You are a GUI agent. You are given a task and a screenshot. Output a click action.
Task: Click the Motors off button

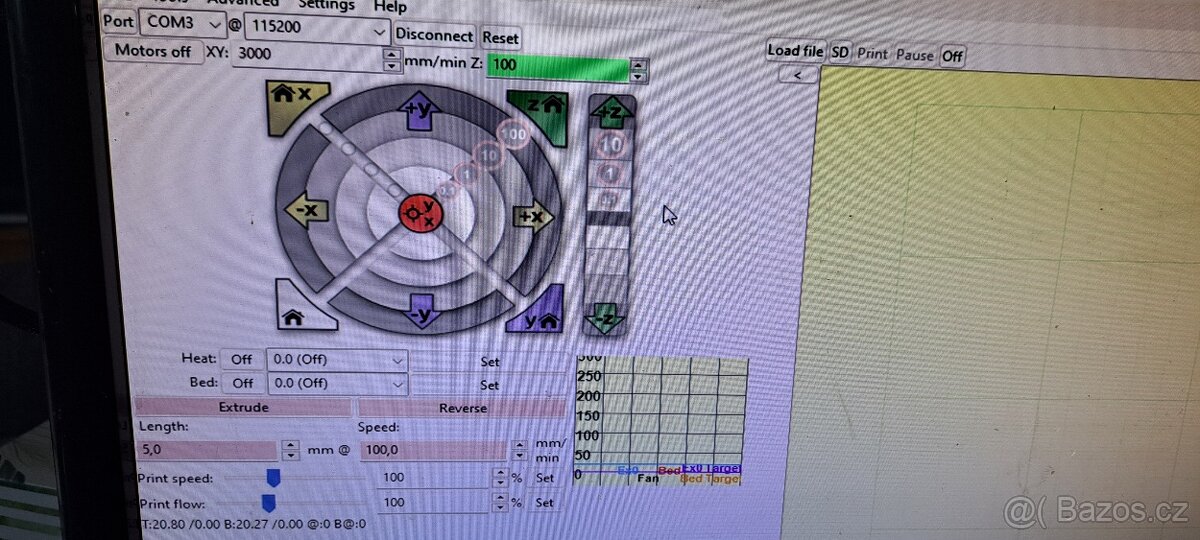[153, 51]
